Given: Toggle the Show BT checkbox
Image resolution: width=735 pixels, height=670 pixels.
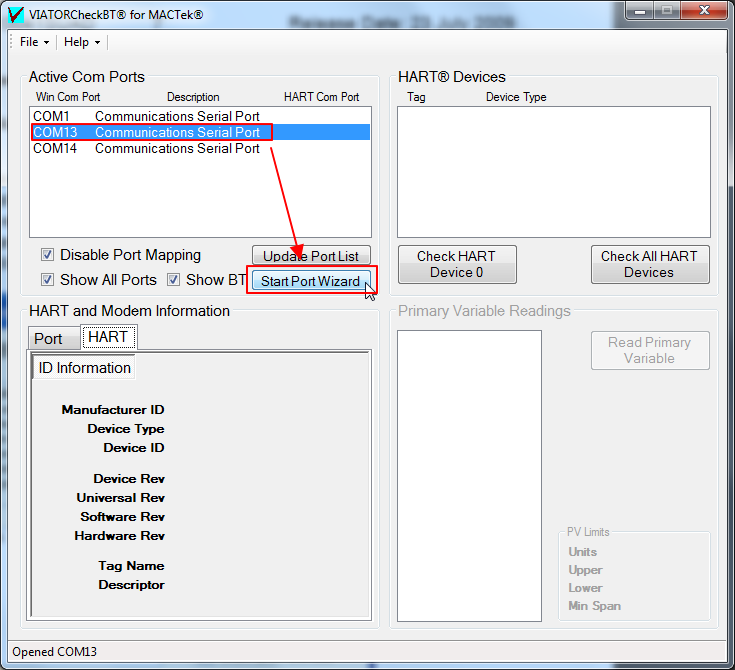Looking at the screenshot, I should click(173, 280).
